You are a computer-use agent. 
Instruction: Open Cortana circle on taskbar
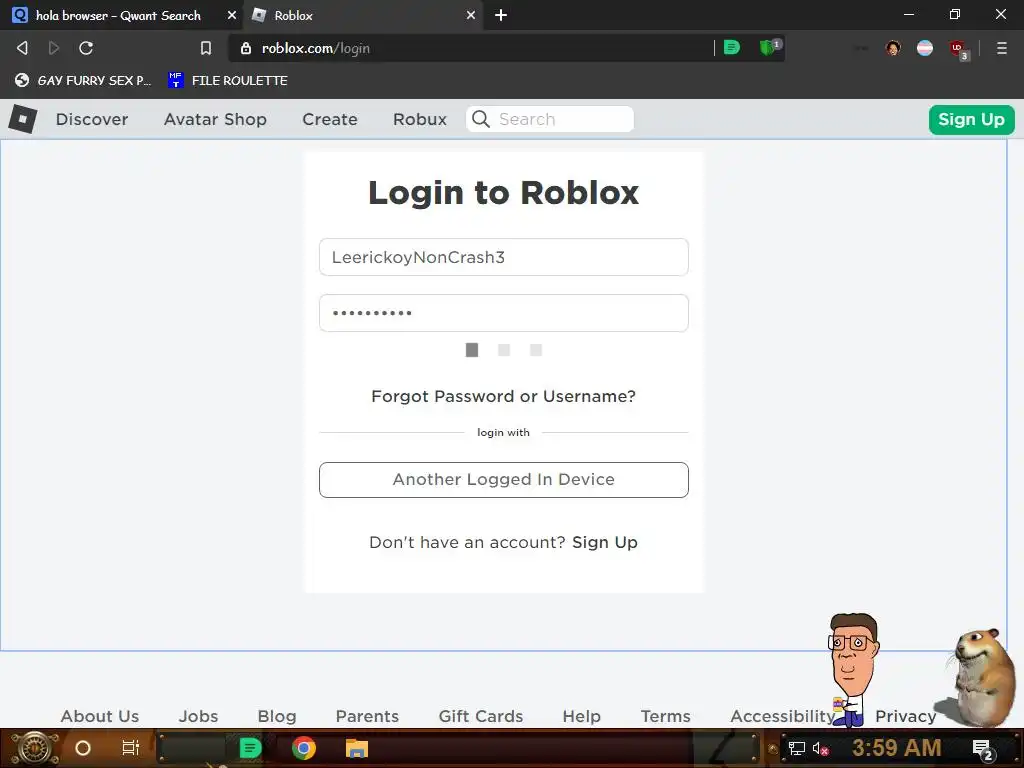pos(83,748)
